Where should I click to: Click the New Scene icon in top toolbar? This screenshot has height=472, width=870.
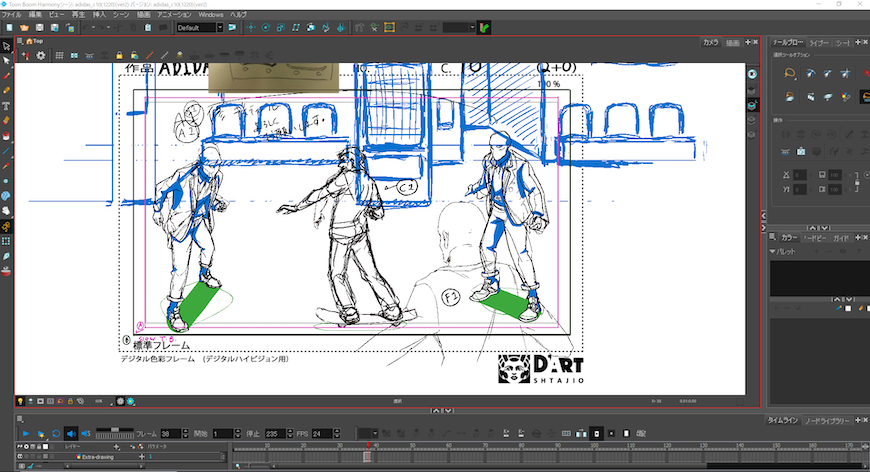[x=9, y=27]
